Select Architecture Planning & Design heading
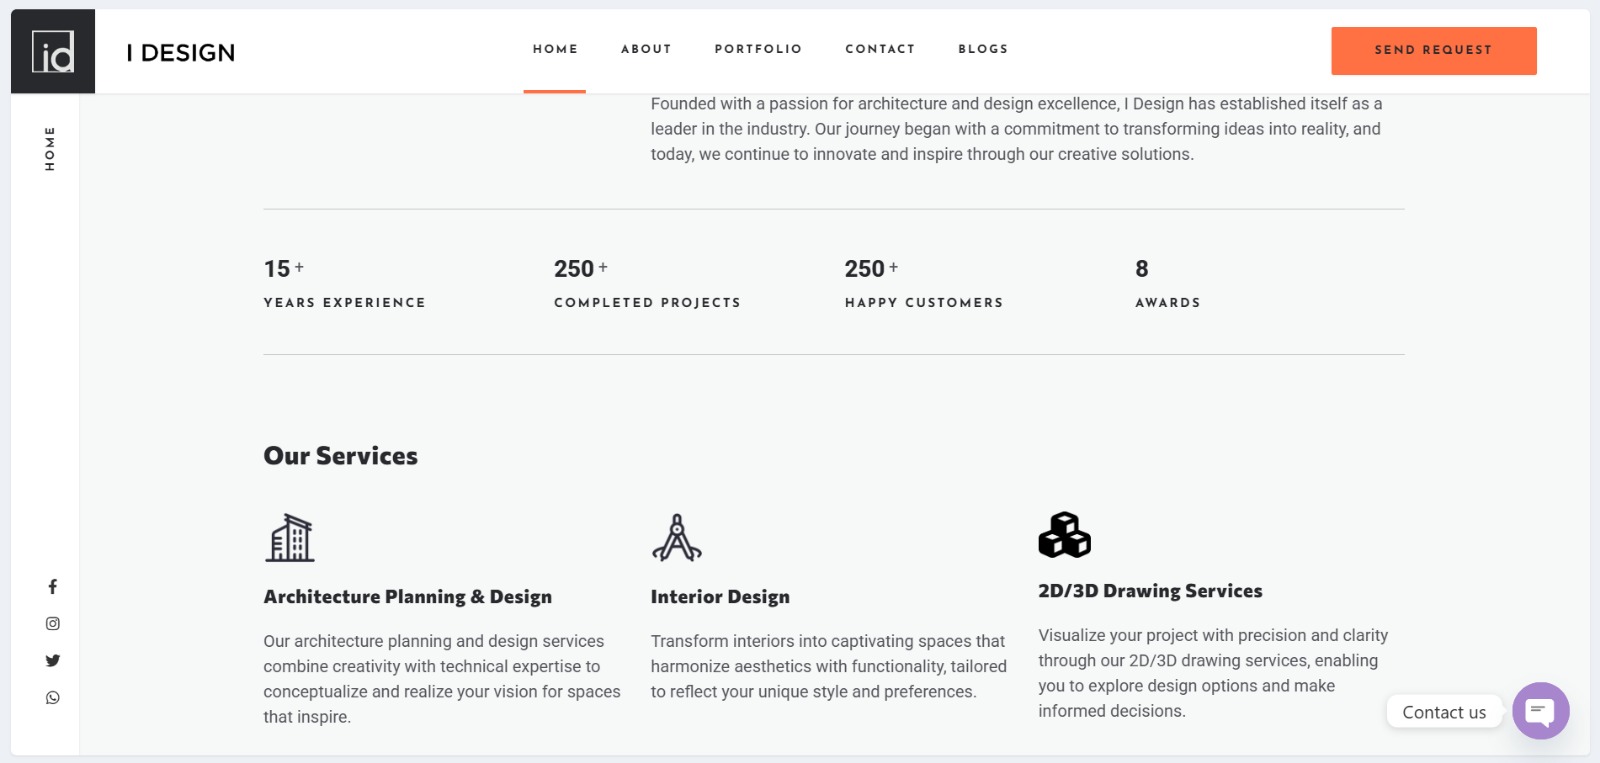 [x=407, y=597]
